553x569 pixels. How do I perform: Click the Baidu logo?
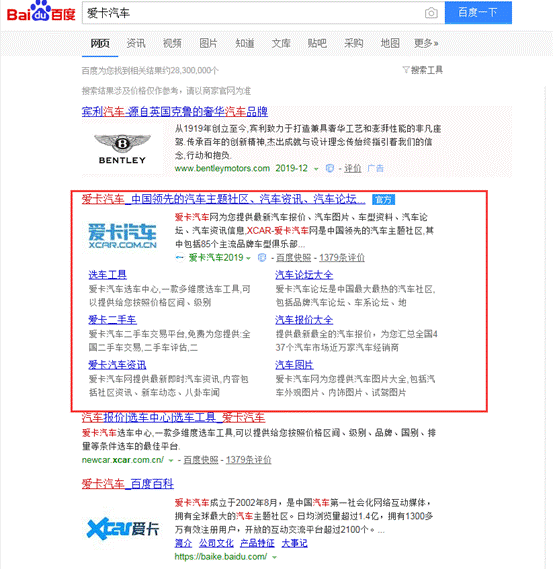41,12
